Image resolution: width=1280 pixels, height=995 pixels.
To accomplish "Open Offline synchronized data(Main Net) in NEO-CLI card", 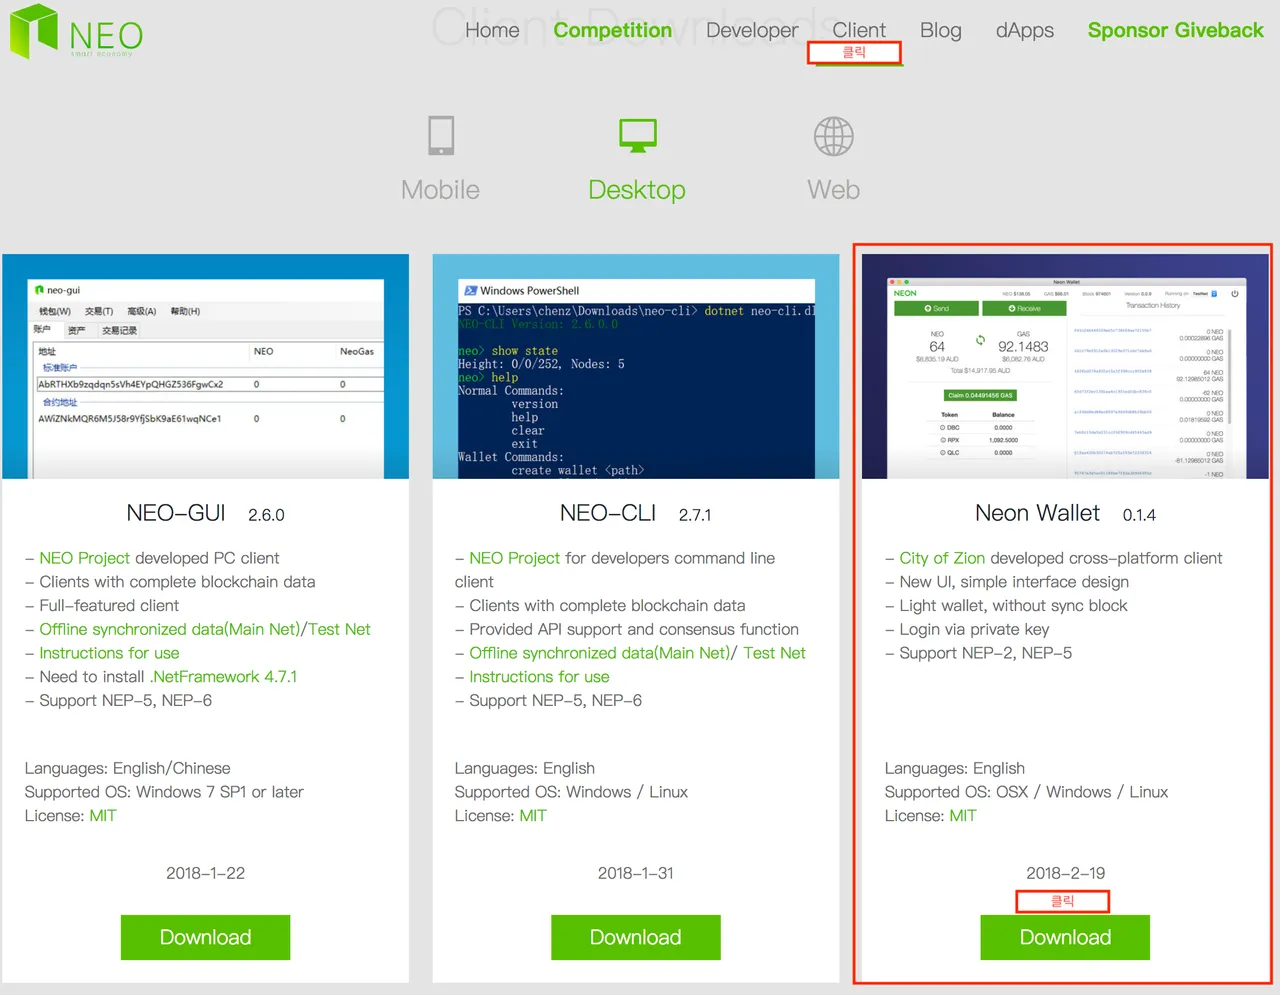I will pyautogui.click(x=600, y=653).
